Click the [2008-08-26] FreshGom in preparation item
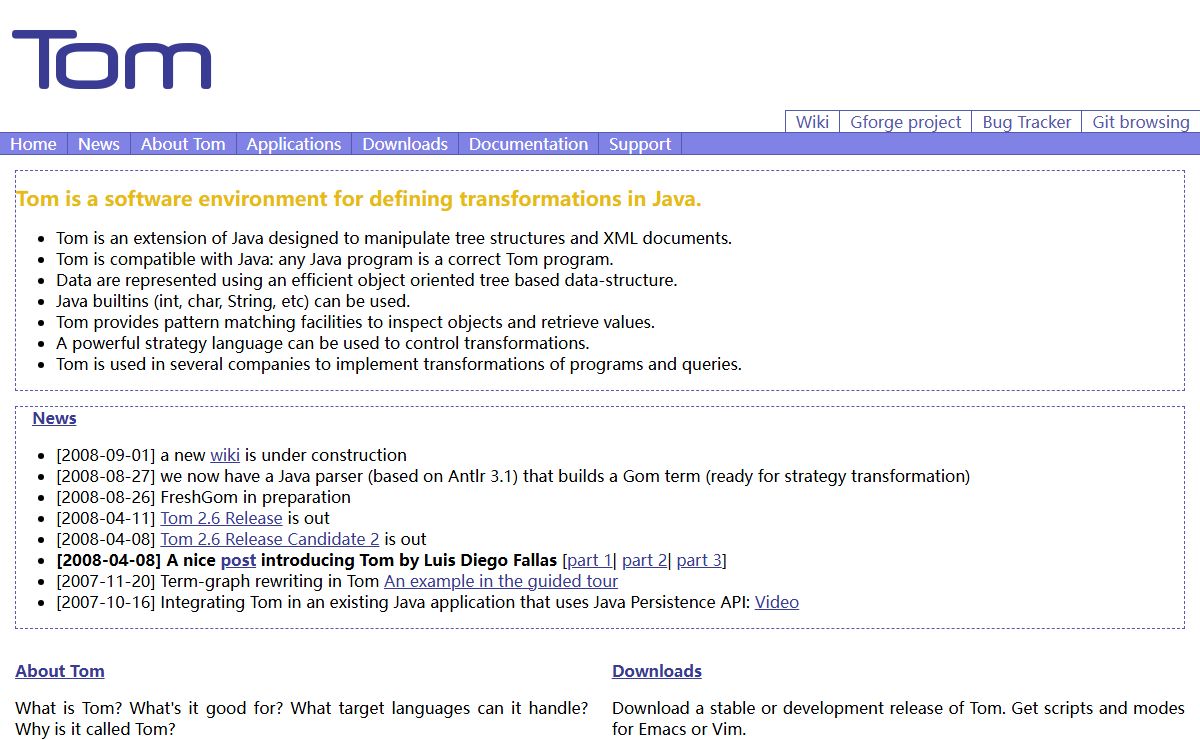The image size is (1200, 740). 204,497
